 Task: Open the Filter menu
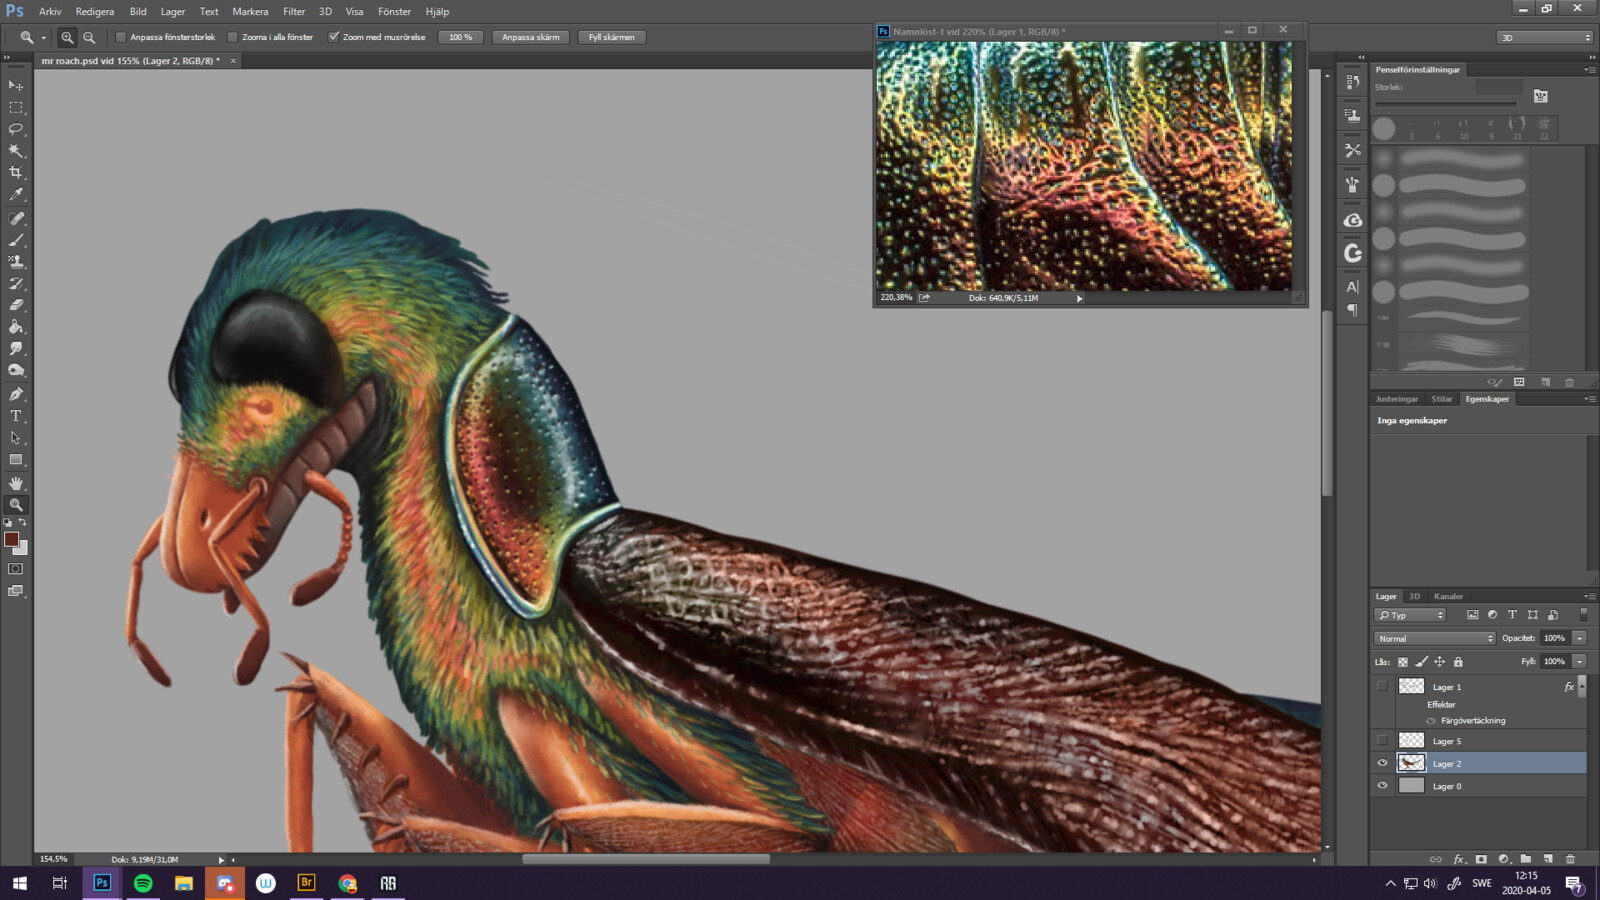[294, 11]
